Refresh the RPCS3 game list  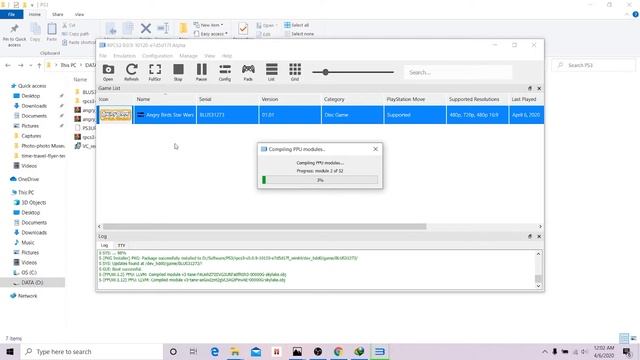[131, 72]
